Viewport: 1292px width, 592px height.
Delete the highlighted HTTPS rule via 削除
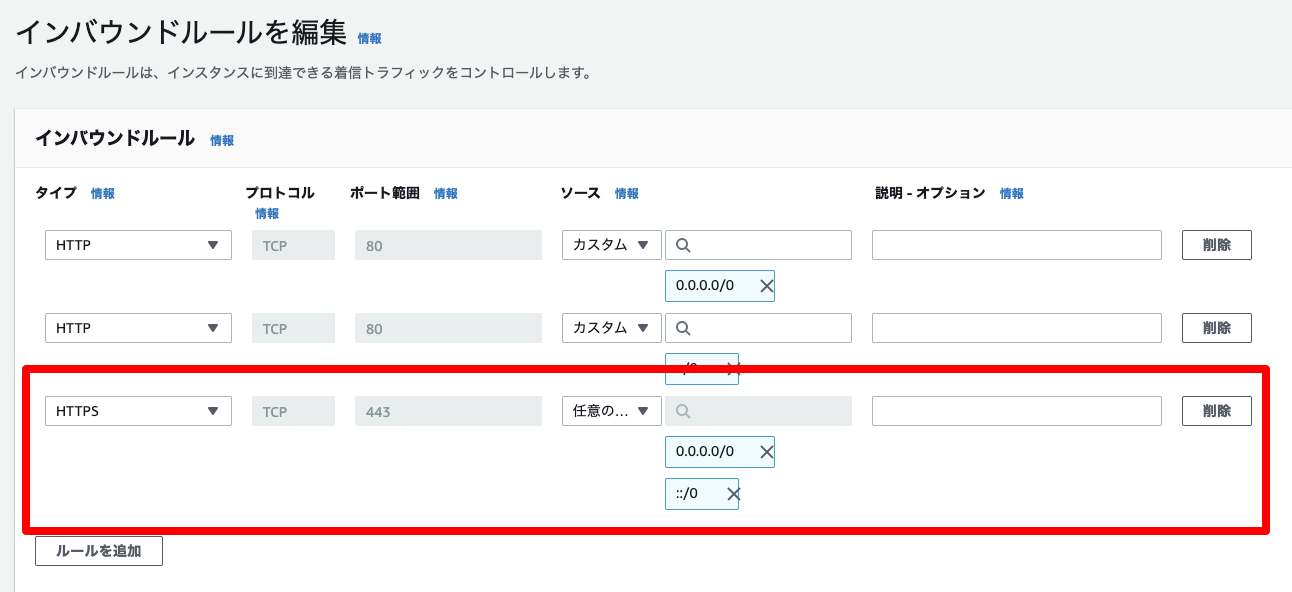click(x=1216, y=410)
